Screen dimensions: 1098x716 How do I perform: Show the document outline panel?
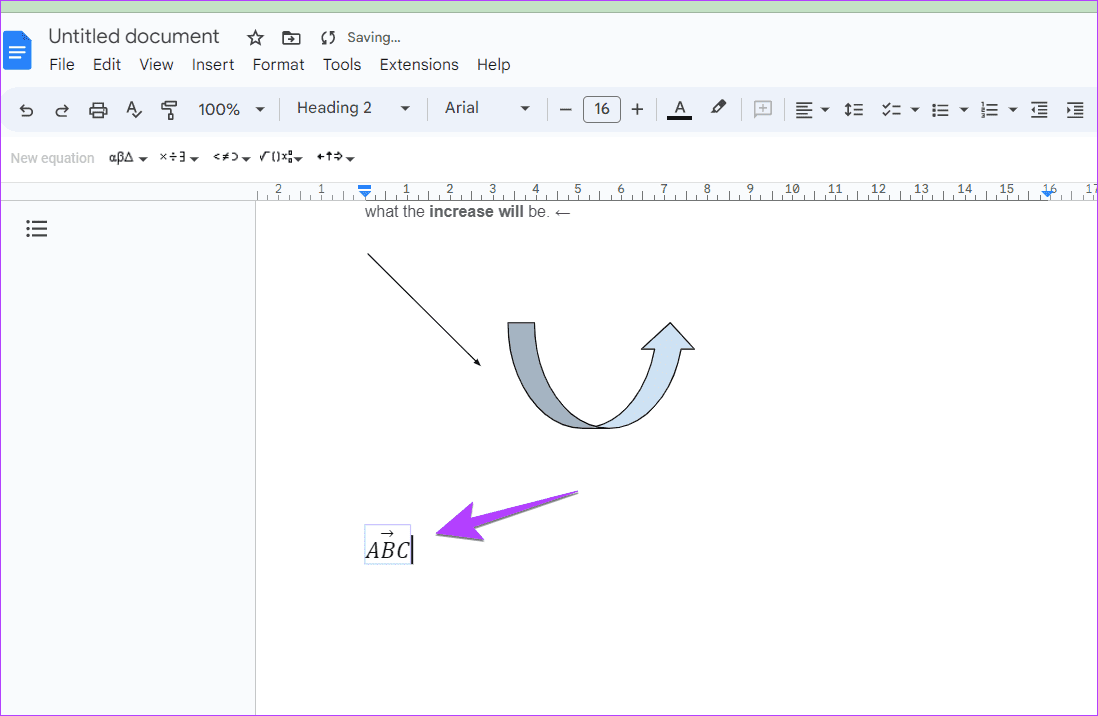pos(37,229)
